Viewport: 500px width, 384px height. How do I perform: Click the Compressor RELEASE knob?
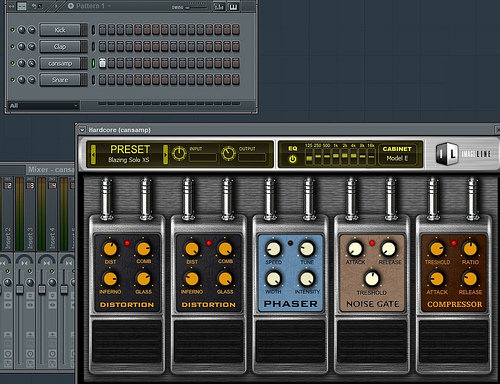[470, 279]
